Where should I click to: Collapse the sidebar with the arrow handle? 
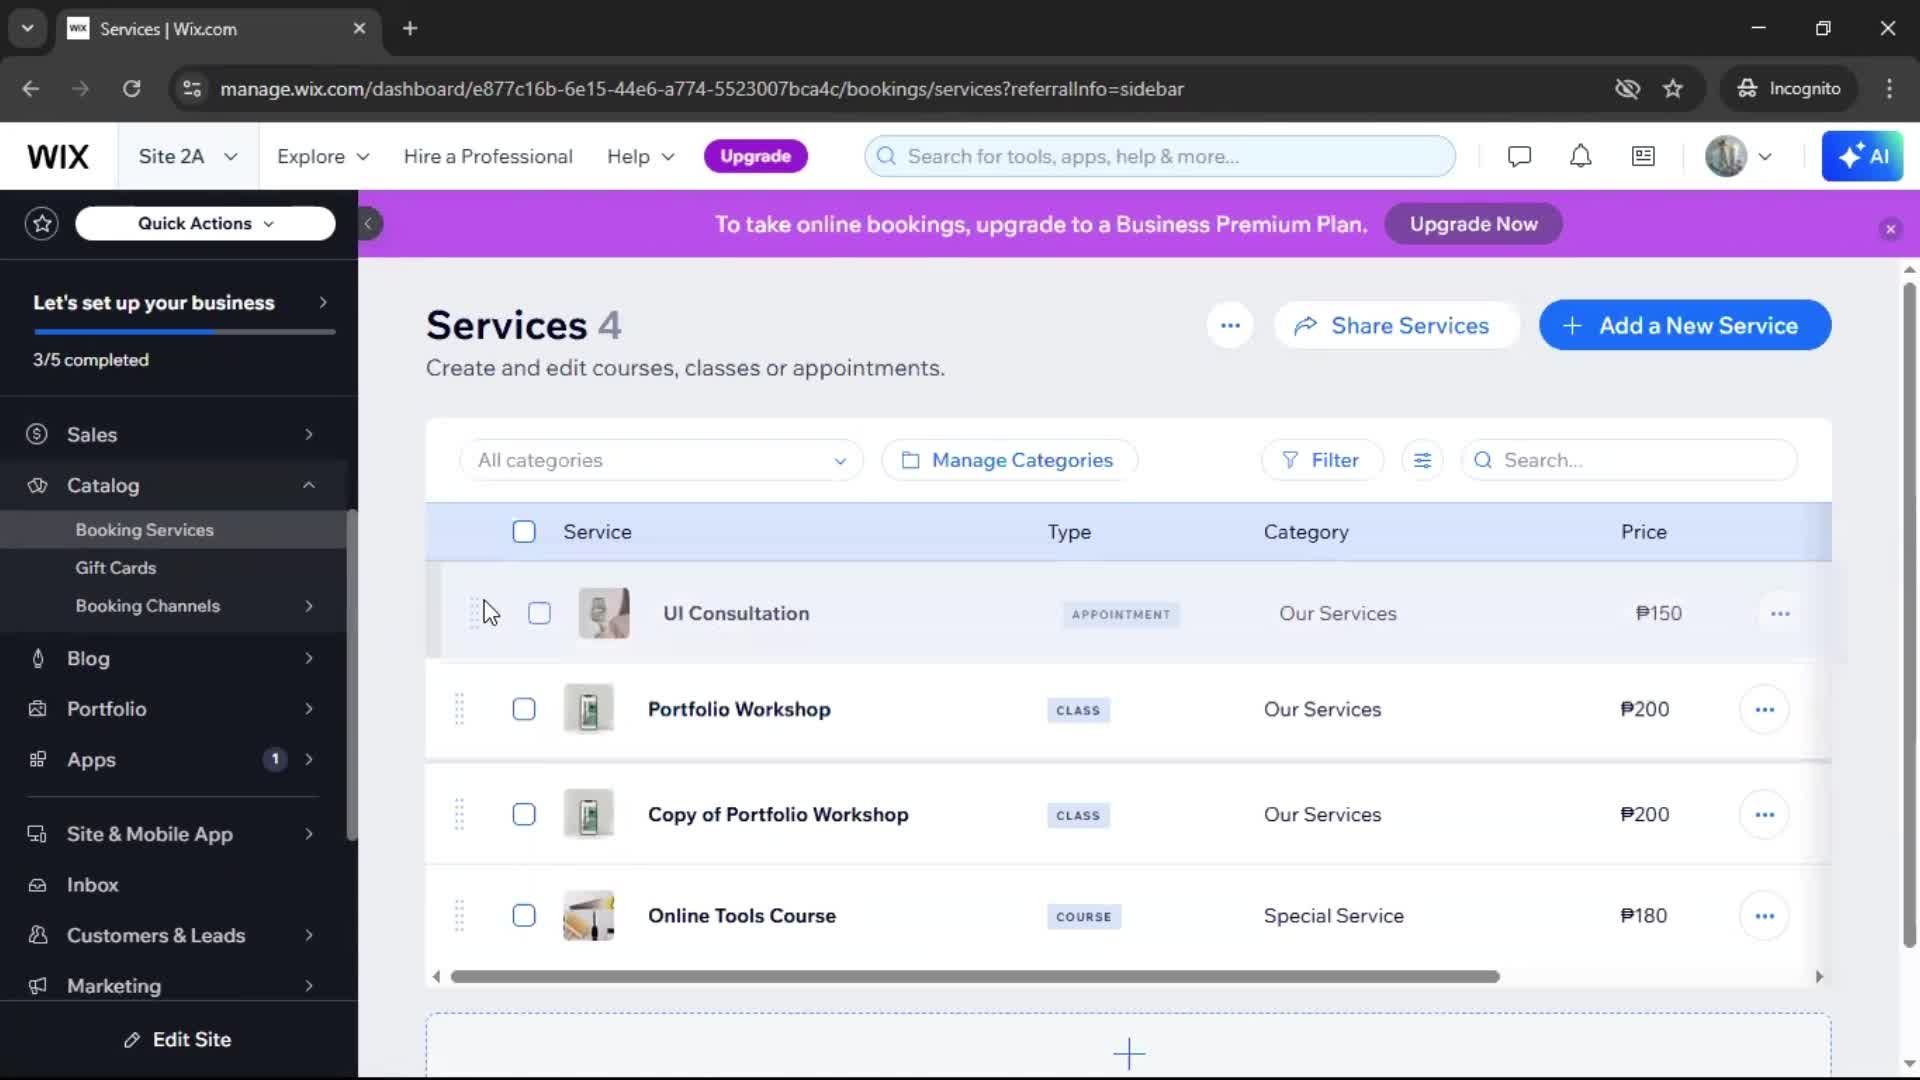click(368, 224)
